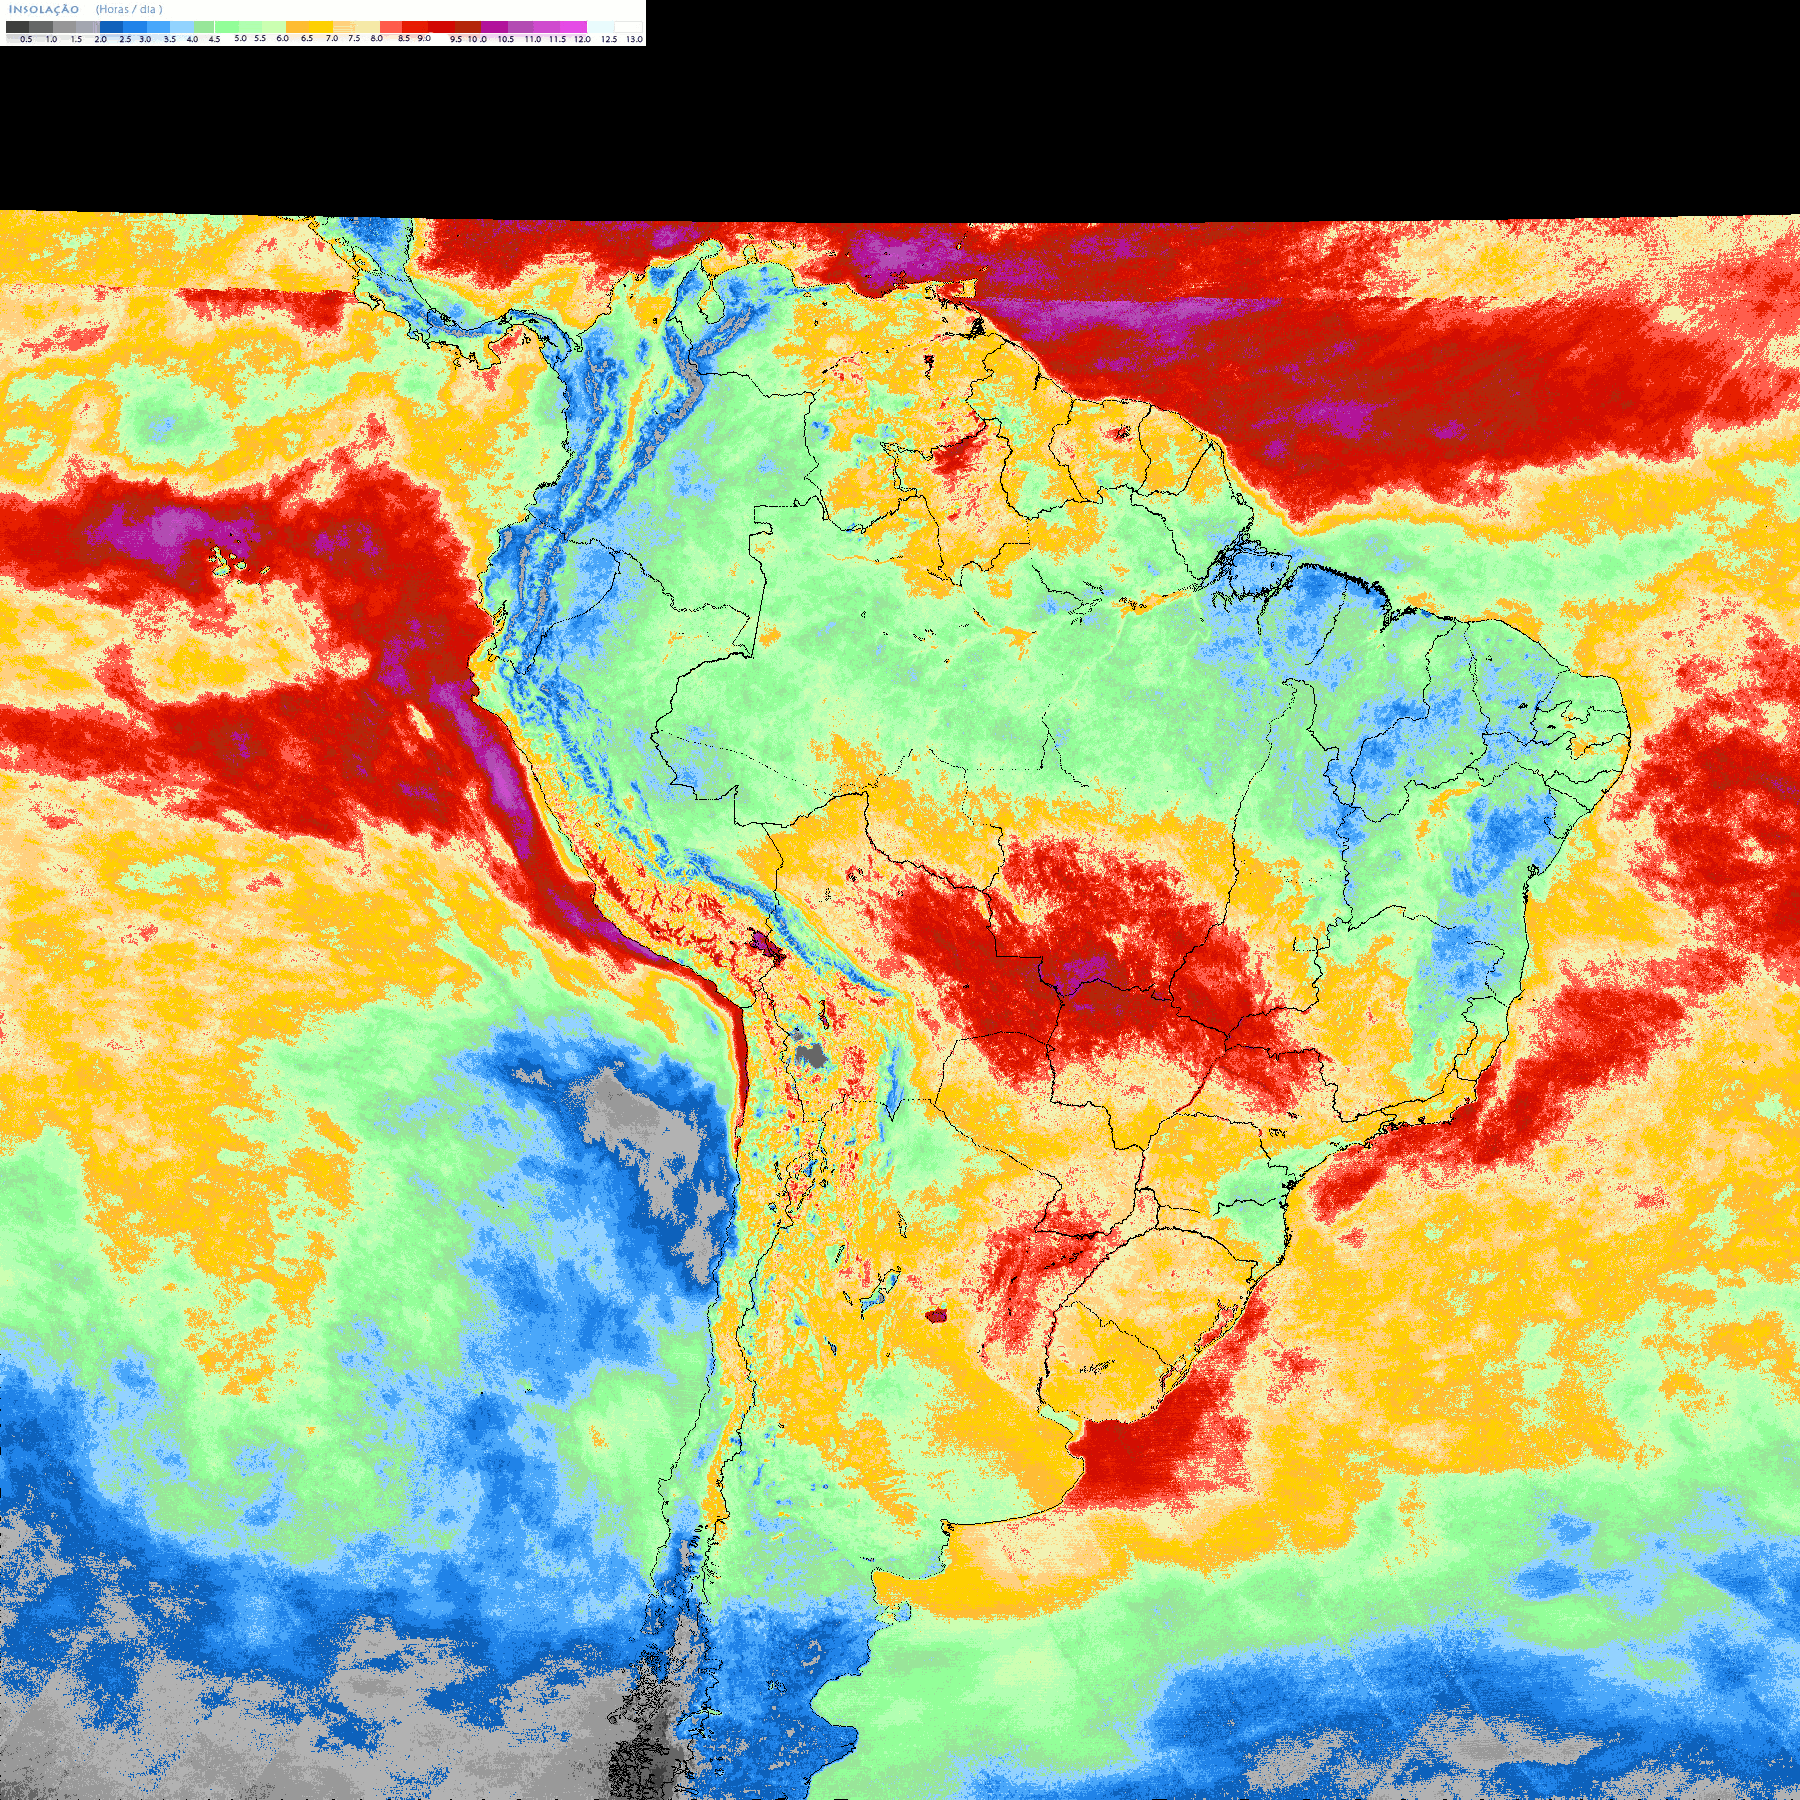Select the pale yellow swatch ending at 8.0
The image size is (1800, 1800).
pos(368,27)
